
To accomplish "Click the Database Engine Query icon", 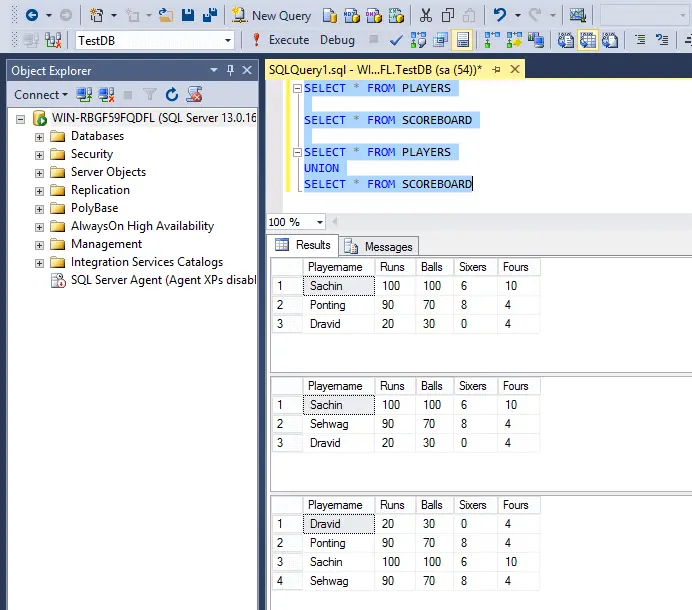I will [330, 16].
